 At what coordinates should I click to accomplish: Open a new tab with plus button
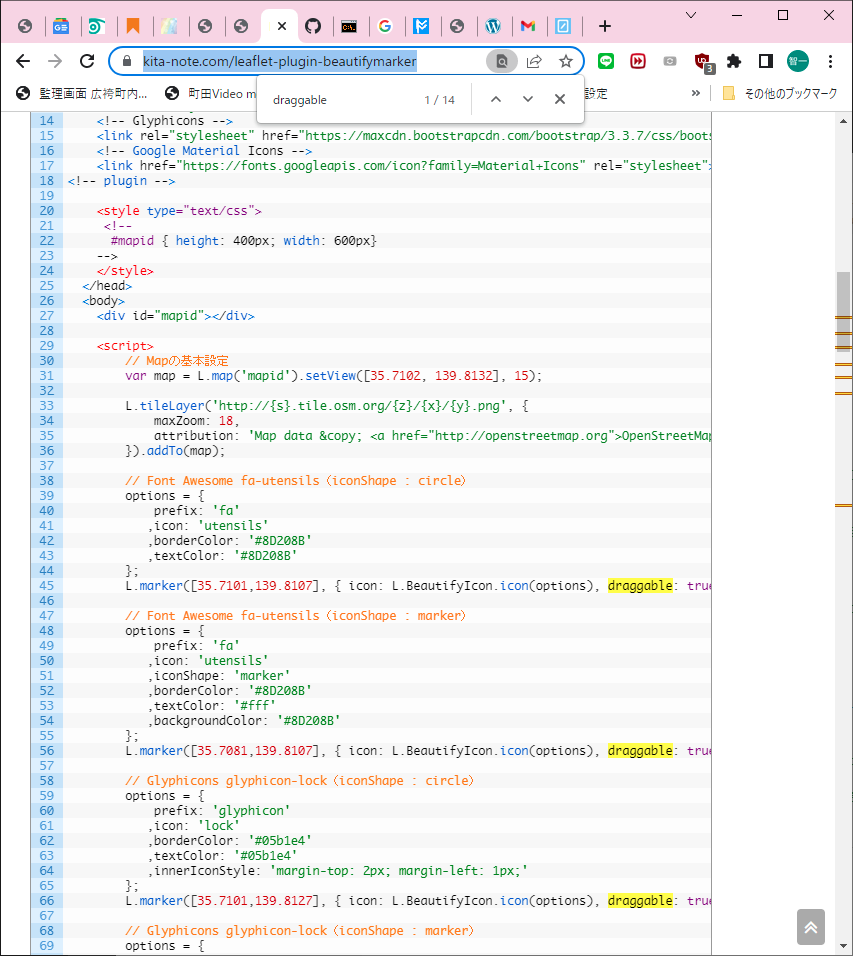pos(604,26)
